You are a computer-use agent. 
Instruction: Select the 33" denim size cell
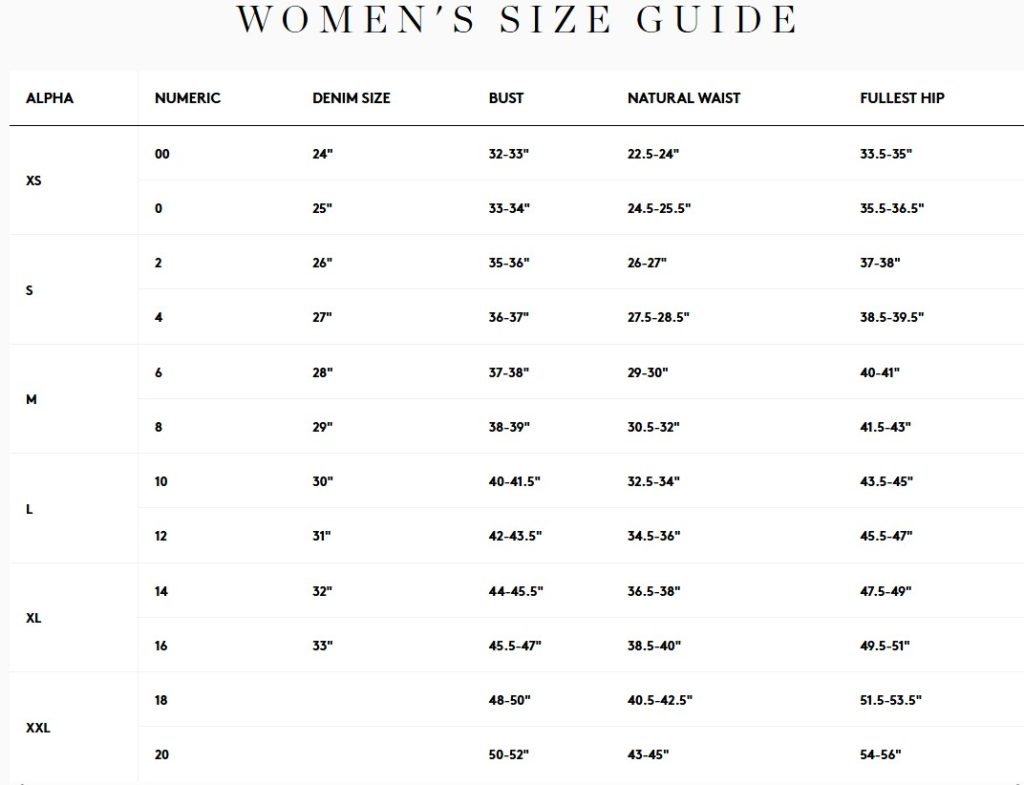[x=322, y=646]
